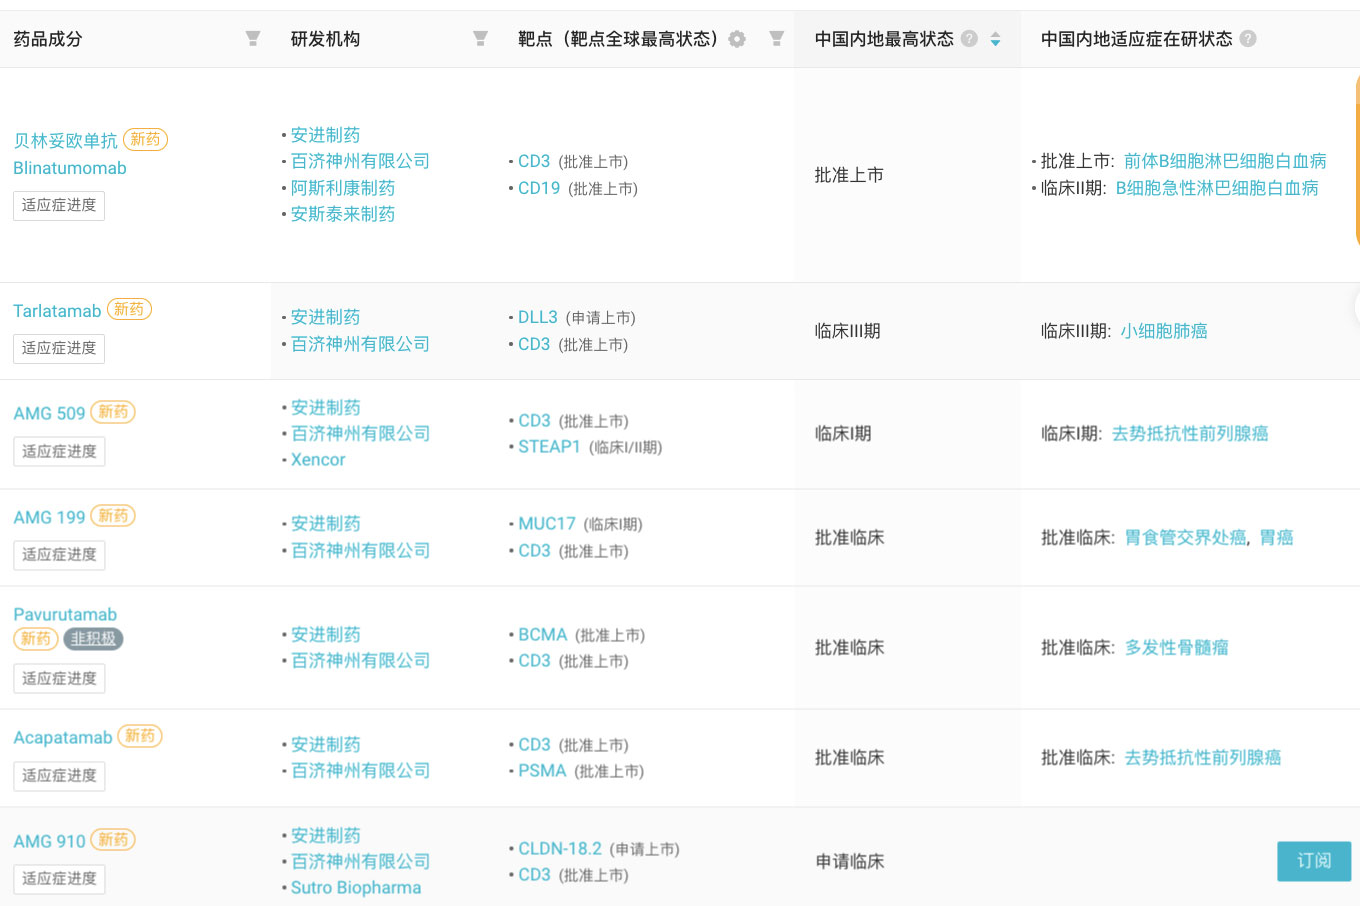The width and height of the screenshot is (1360, 906).
Task: Click 申请临床 status in AMG 910 row
Action: [x=850, y=861]
